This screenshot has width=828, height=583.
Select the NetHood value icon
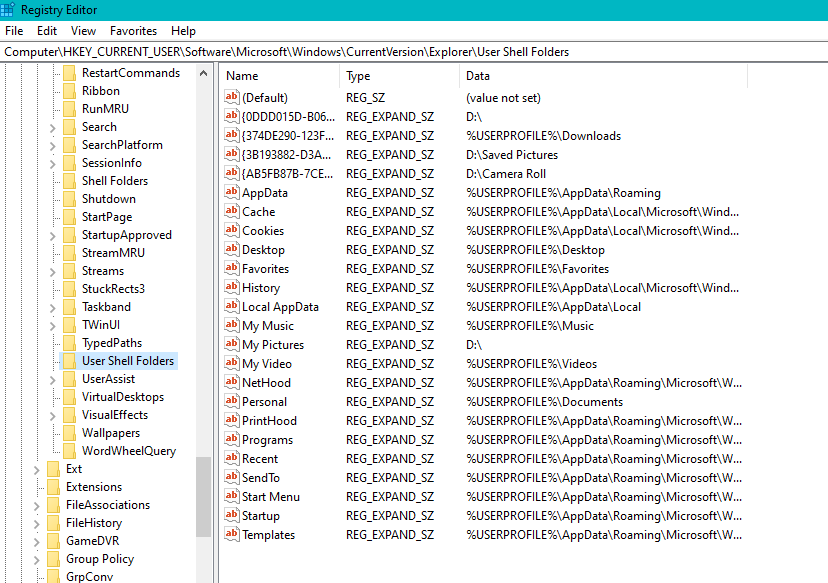[231, 382]
